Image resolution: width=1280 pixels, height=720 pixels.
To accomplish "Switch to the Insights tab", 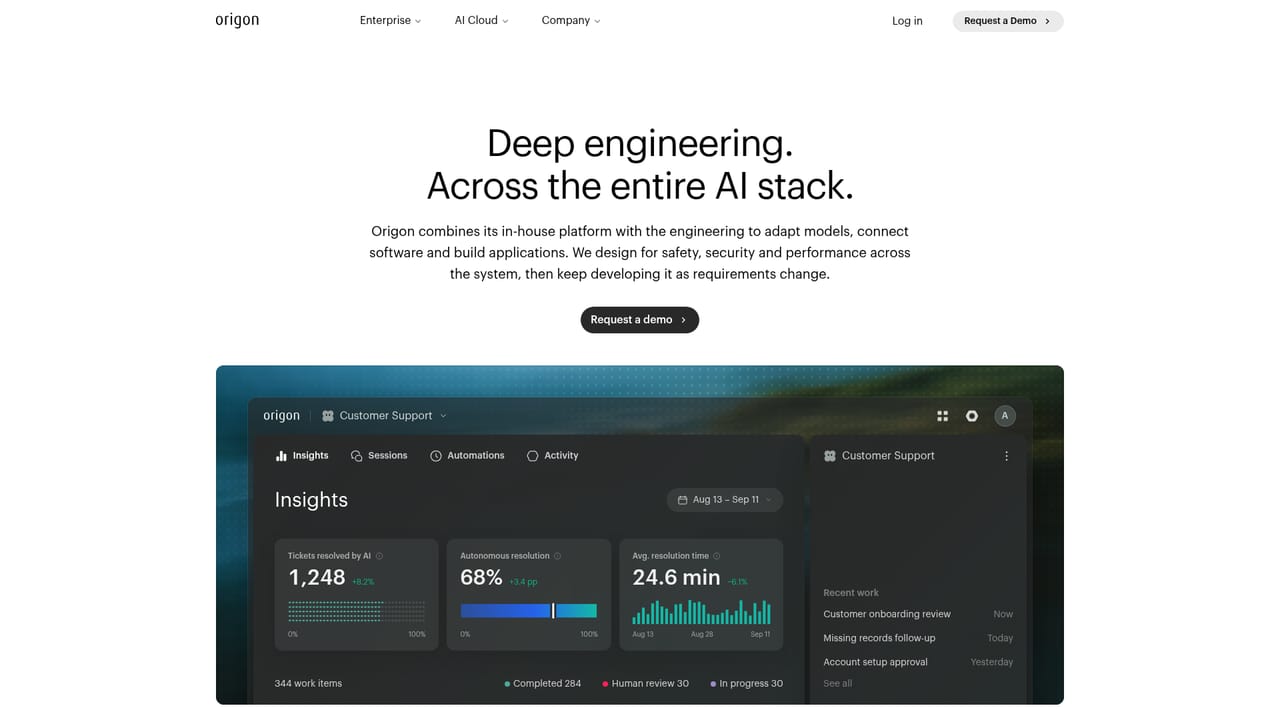I will [x=302, y=456].
